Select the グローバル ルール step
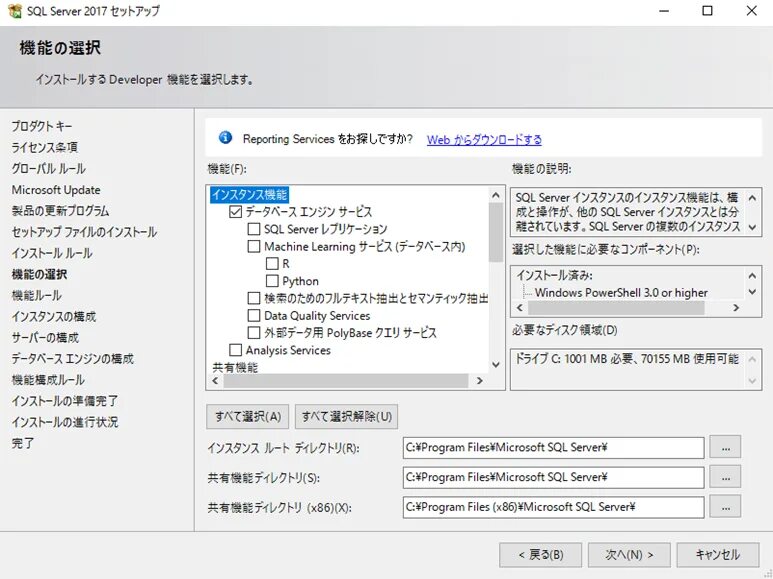The height and width of the screenshot is (579, 773). coord(48,169)
